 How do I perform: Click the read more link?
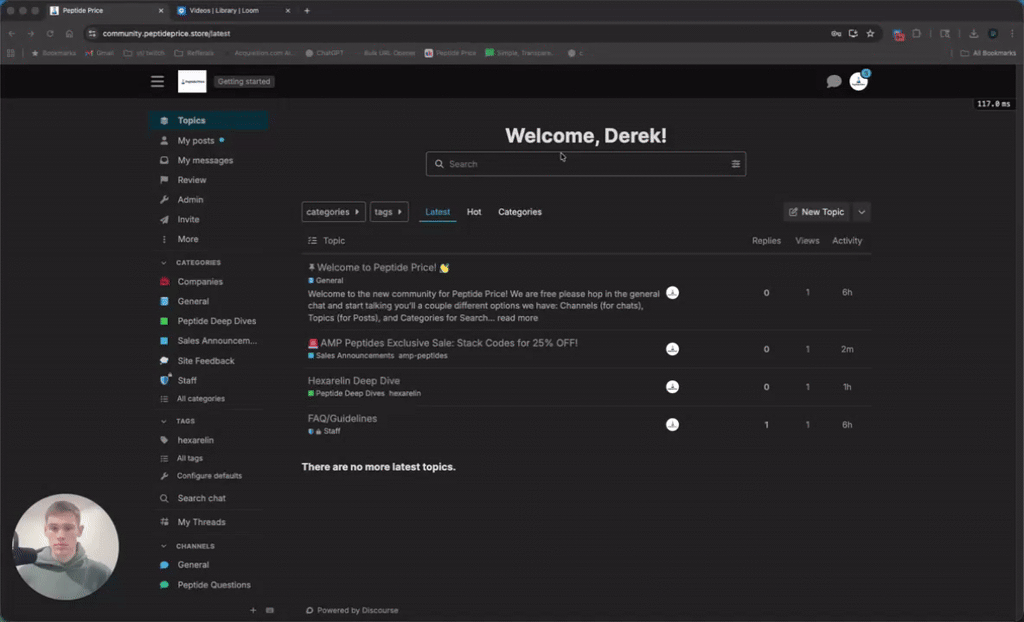[x=518, y=318]
